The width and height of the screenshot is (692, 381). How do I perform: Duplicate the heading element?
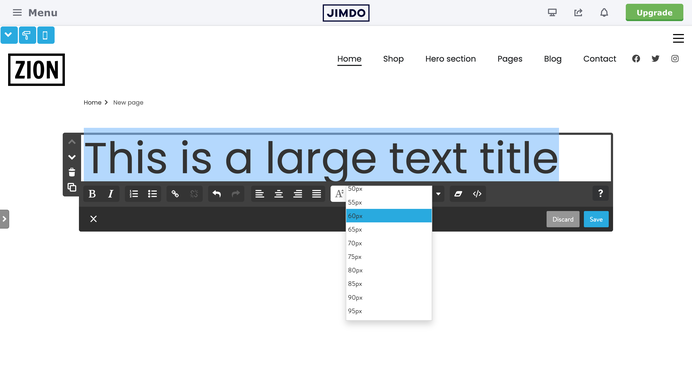coord(72,187)
